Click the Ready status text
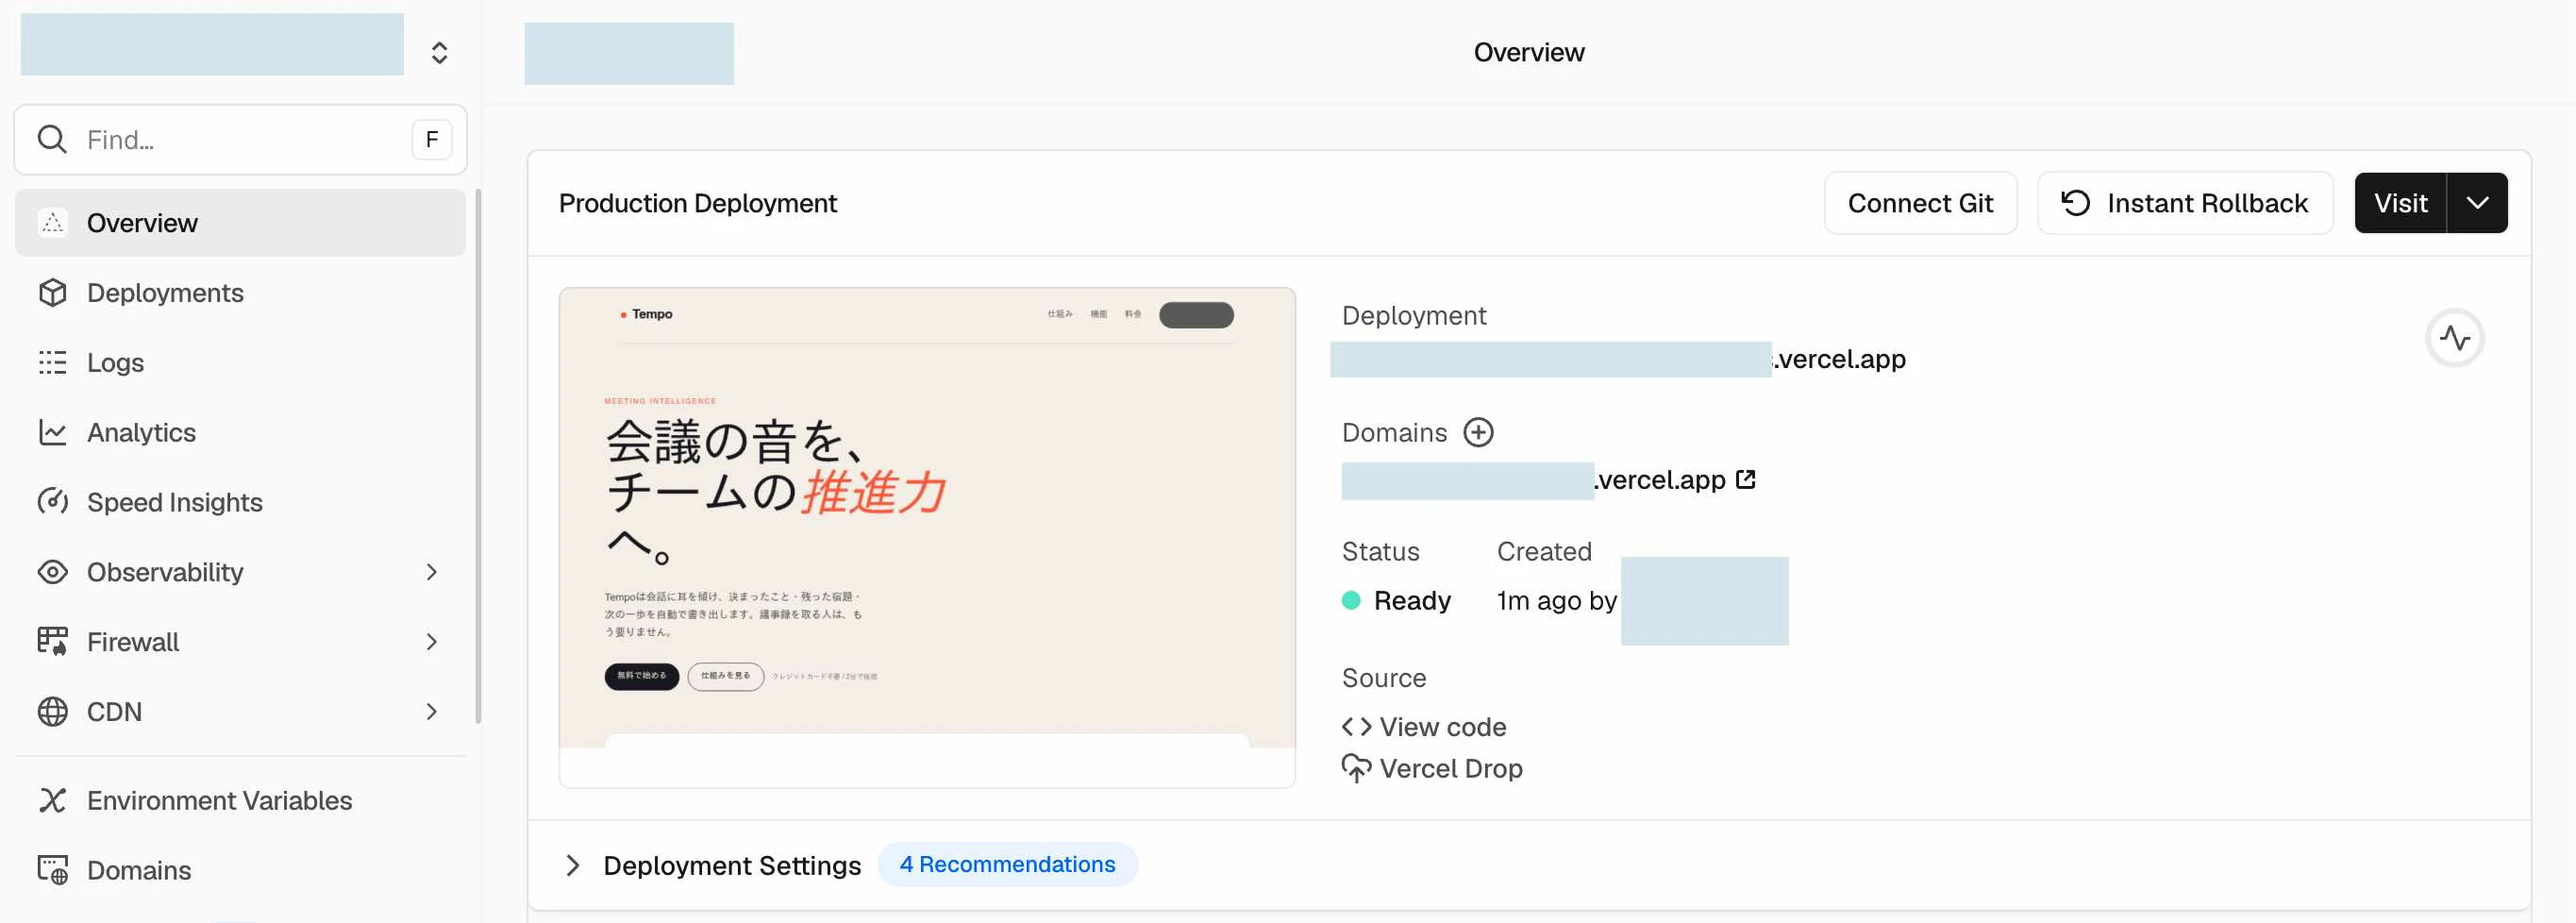2576x923 pixels. click(1412, 600)
